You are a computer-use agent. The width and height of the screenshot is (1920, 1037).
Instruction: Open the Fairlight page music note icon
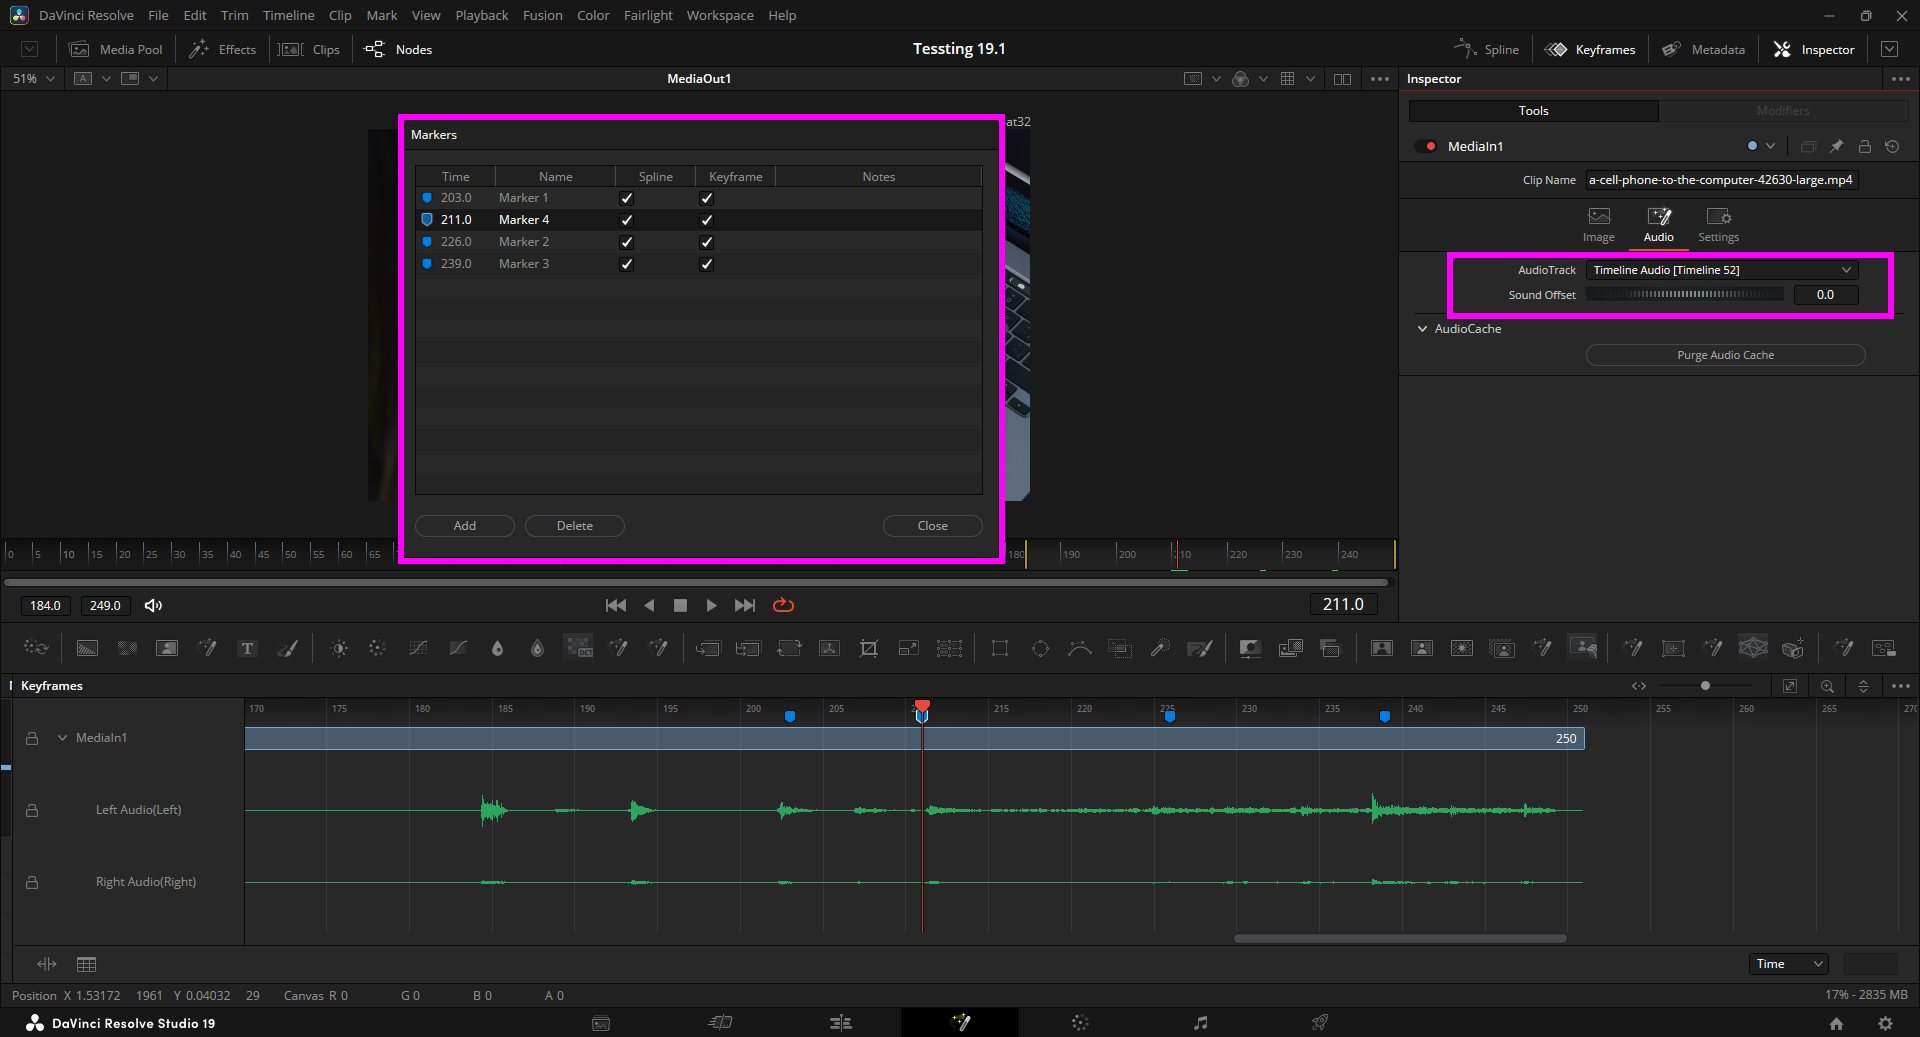(x=1200, y=1022)
